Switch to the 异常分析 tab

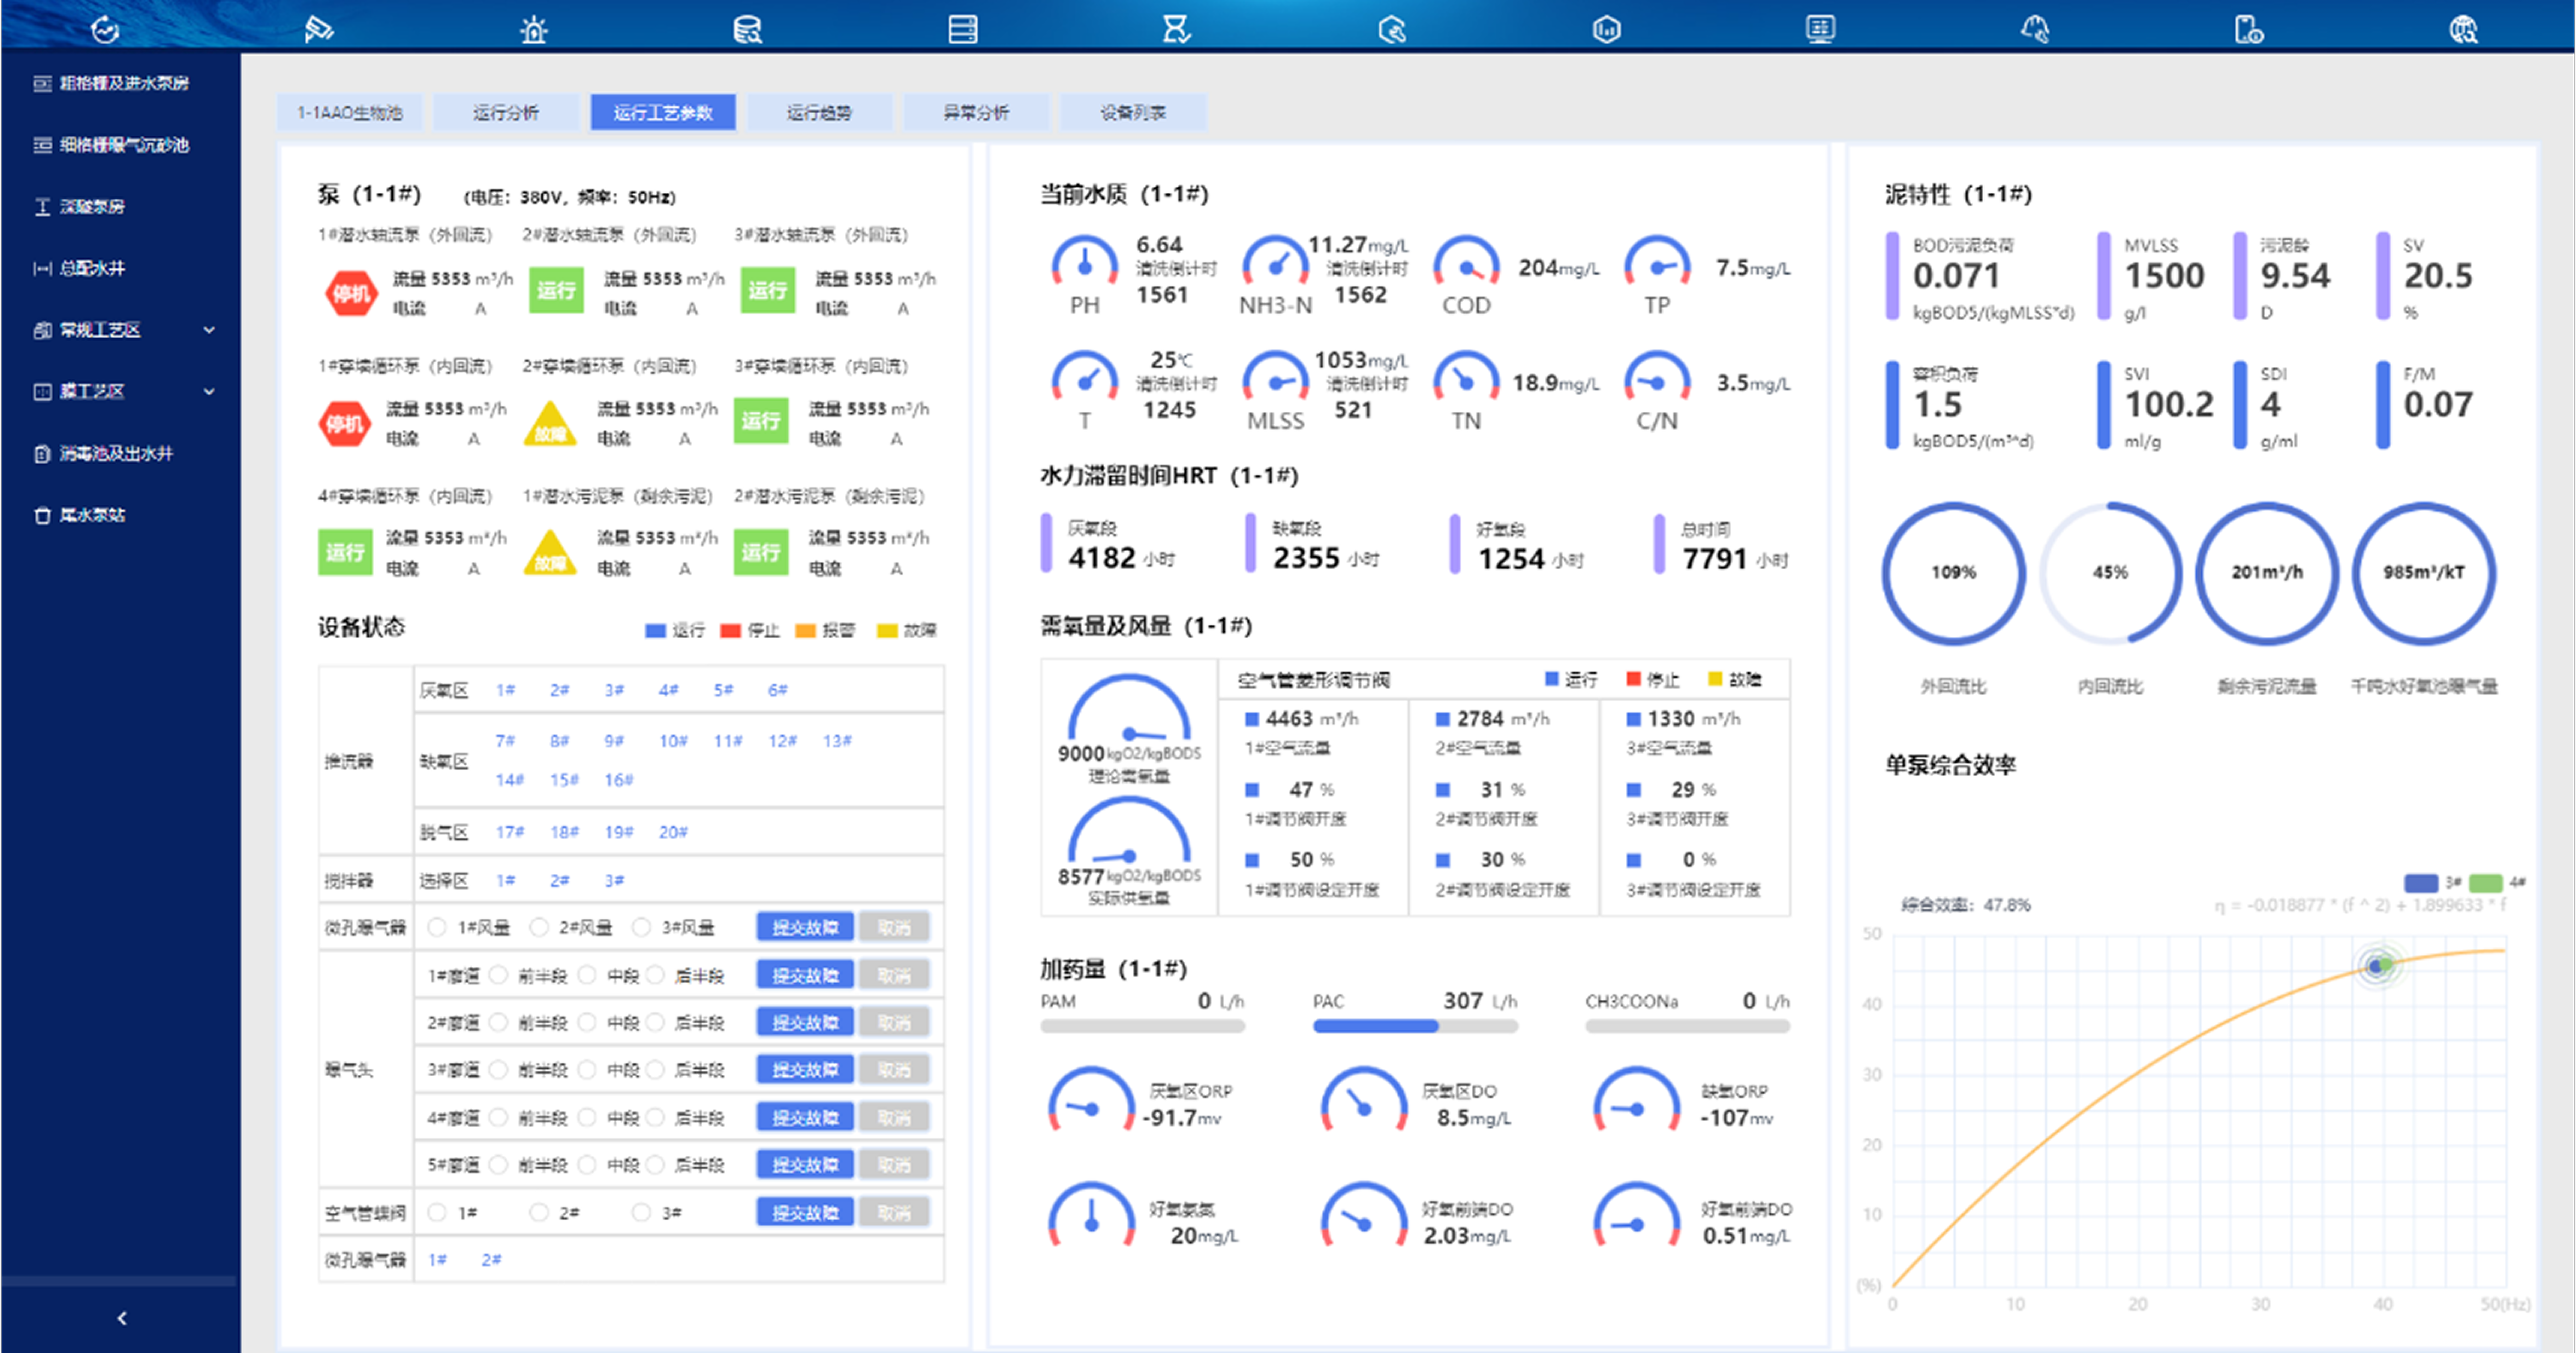point(976,112)
